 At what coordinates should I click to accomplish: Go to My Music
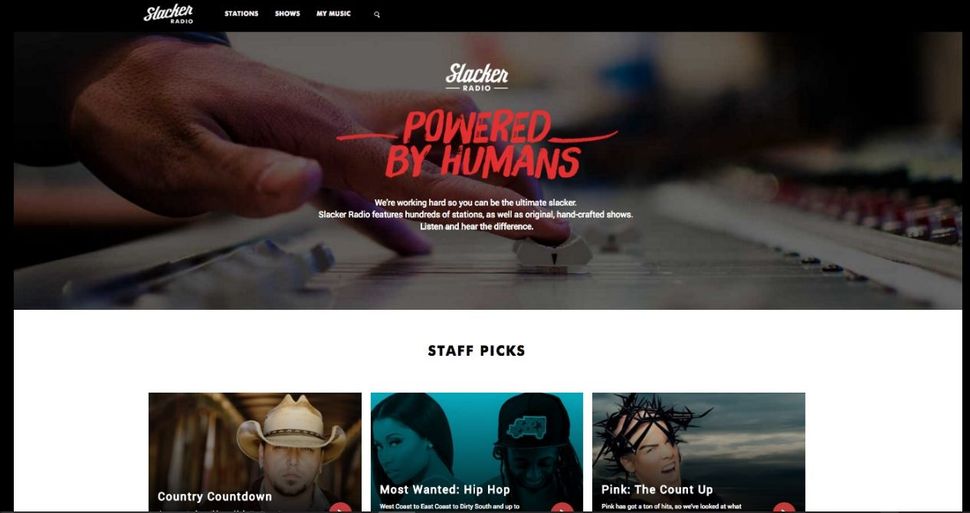pos(333,14)
